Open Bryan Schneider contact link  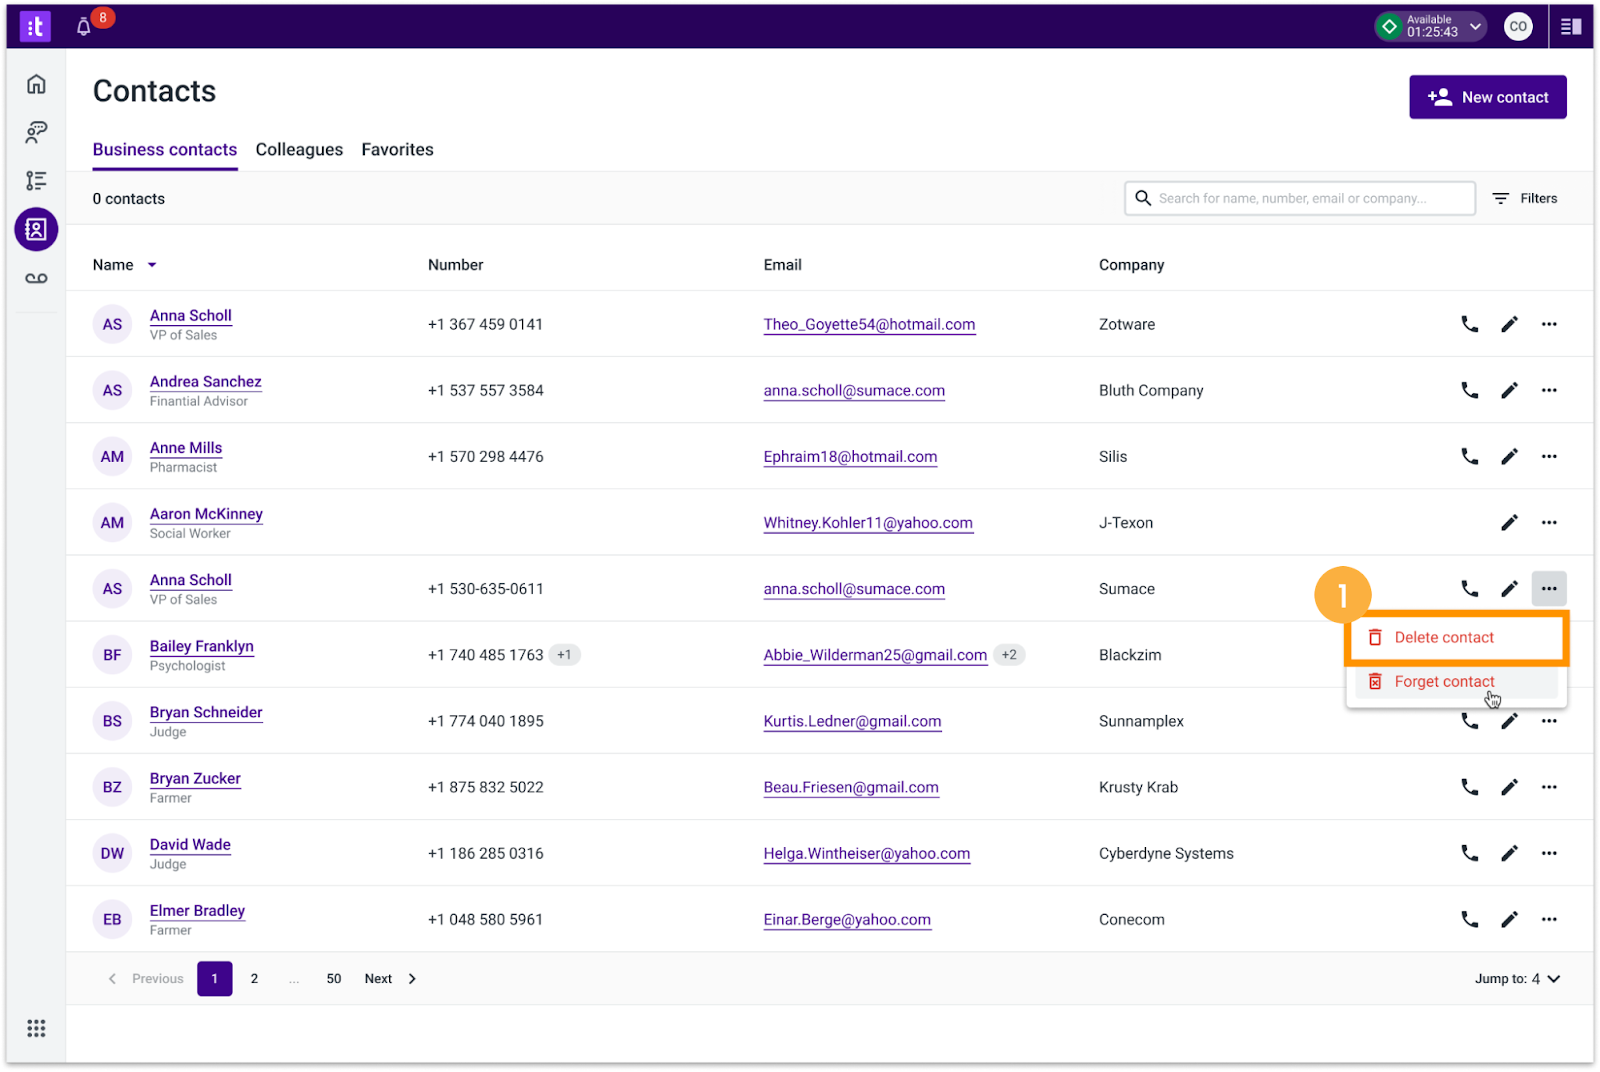click(x=206, y=712)
